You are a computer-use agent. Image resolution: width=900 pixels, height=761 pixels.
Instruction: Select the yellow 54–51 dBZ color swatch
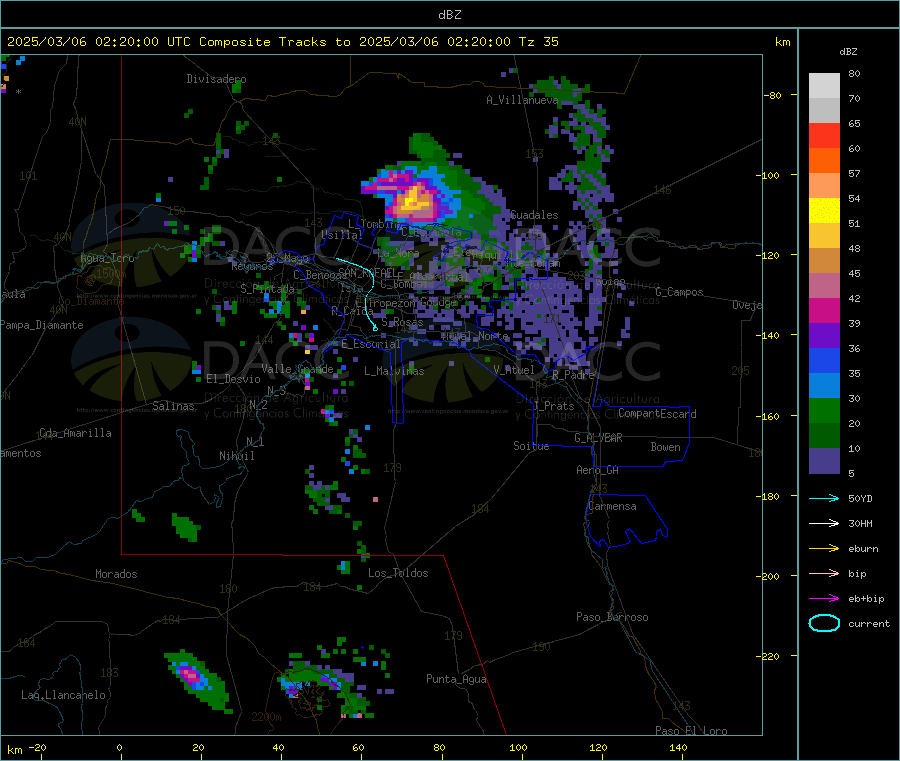click(x=824, y=211)
